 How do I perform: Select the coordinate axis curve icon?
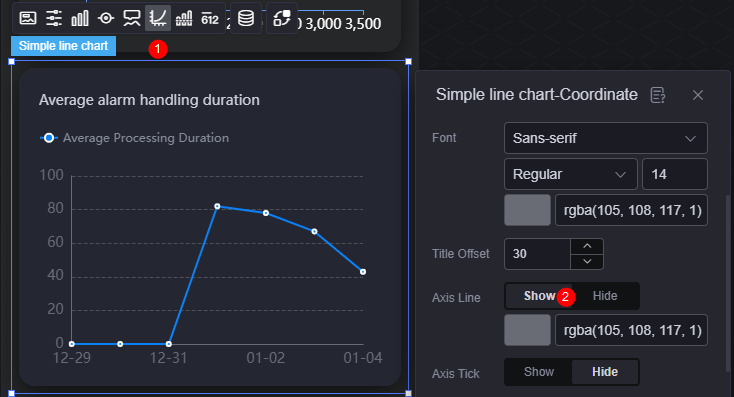coord(158,18)
